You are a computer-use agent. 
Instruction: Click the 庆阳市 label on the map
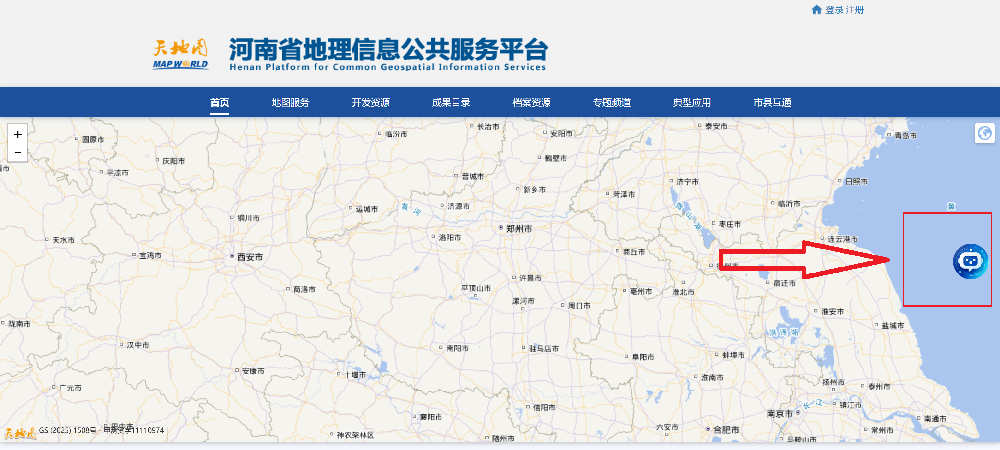click(174, 161)
